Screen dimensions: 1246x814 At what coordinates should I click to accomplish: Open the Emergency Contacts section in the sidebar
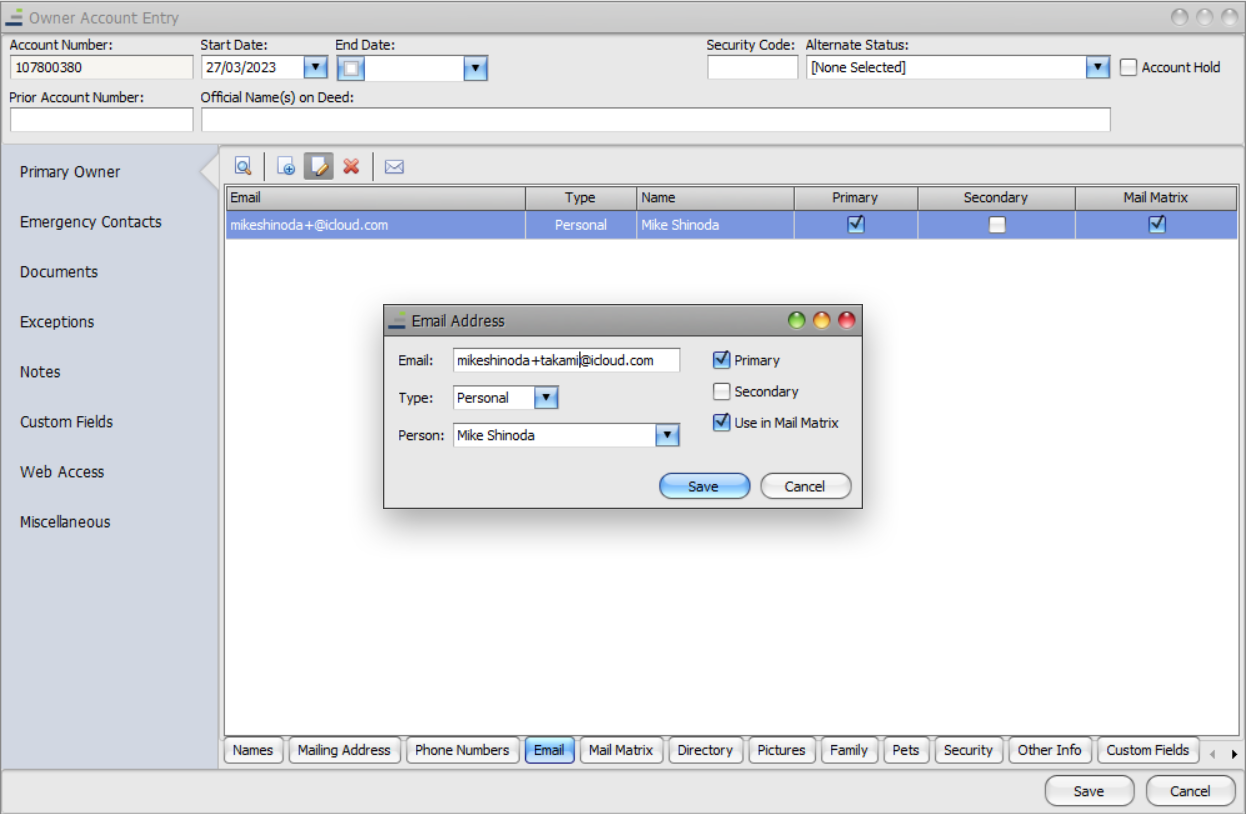91,222
